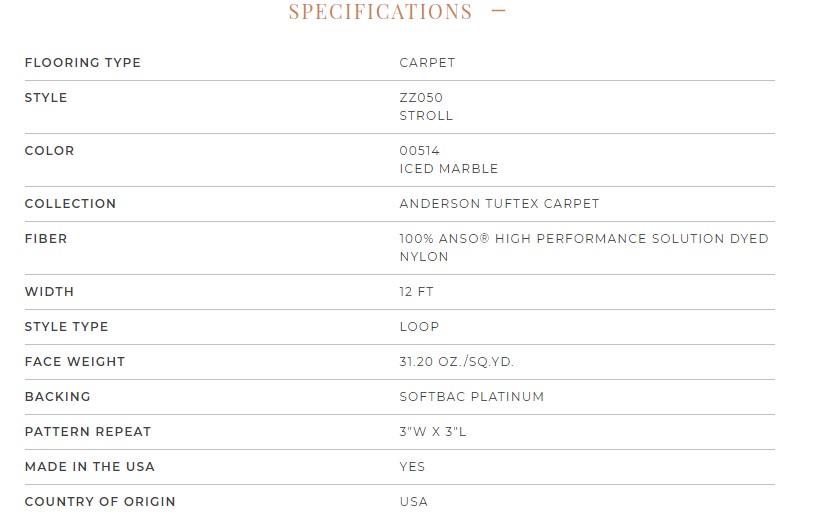Select the FIBER row label

[46, 239]
